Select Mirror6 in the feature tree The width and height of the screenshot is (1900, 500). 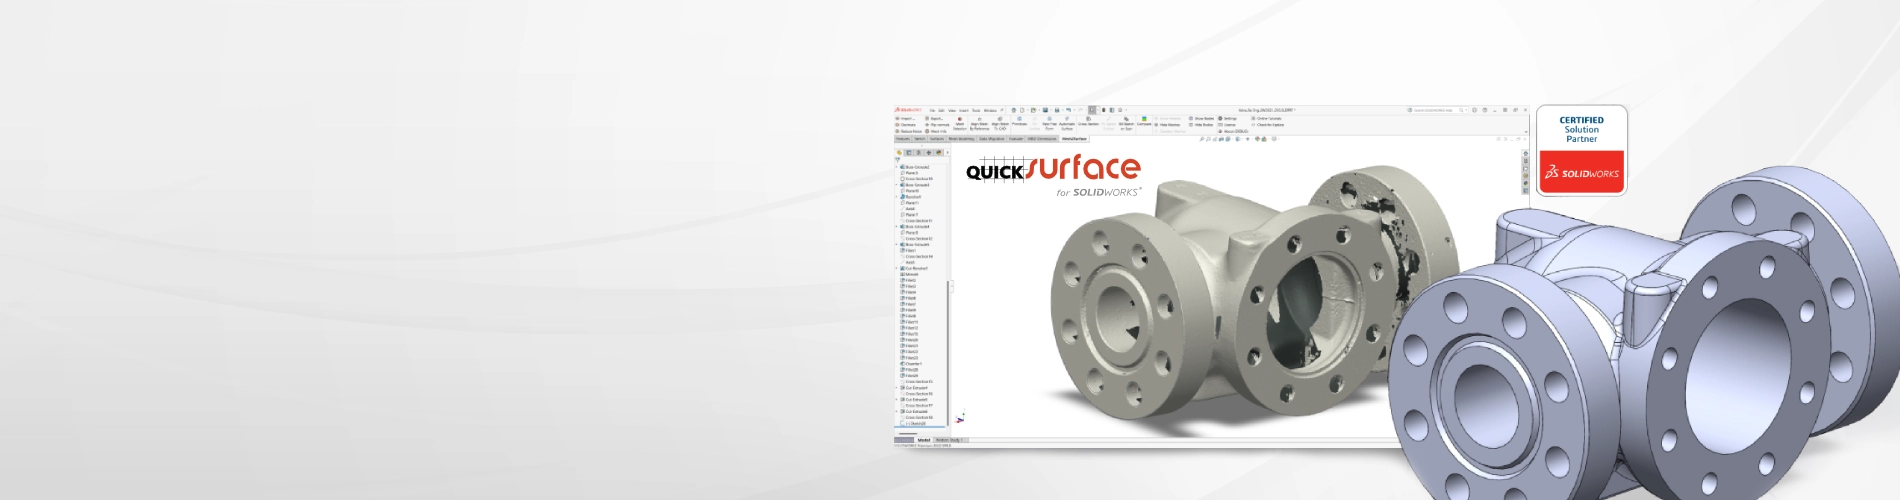[911, 274]
